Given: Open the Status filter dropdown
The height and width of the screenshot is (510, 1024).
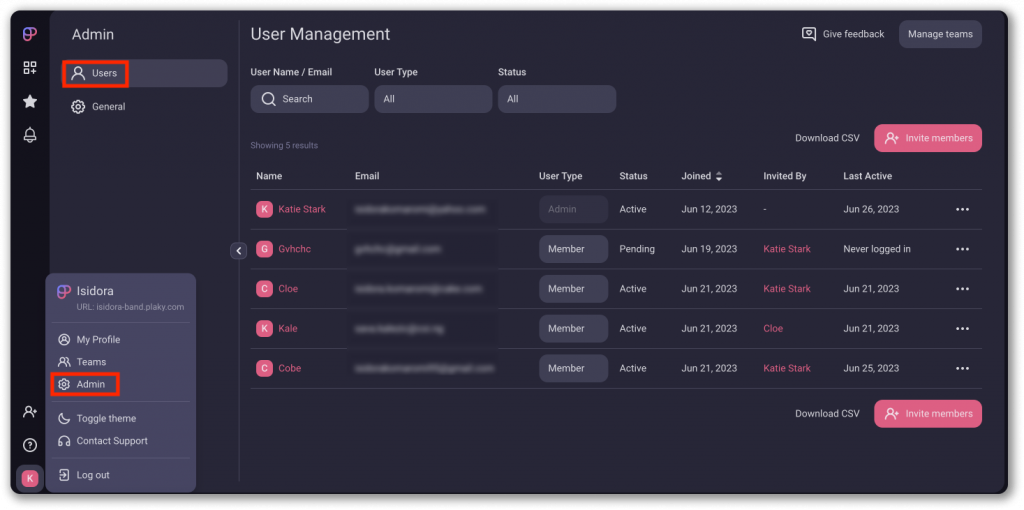Looking at the screenshot, I should 556,99.
